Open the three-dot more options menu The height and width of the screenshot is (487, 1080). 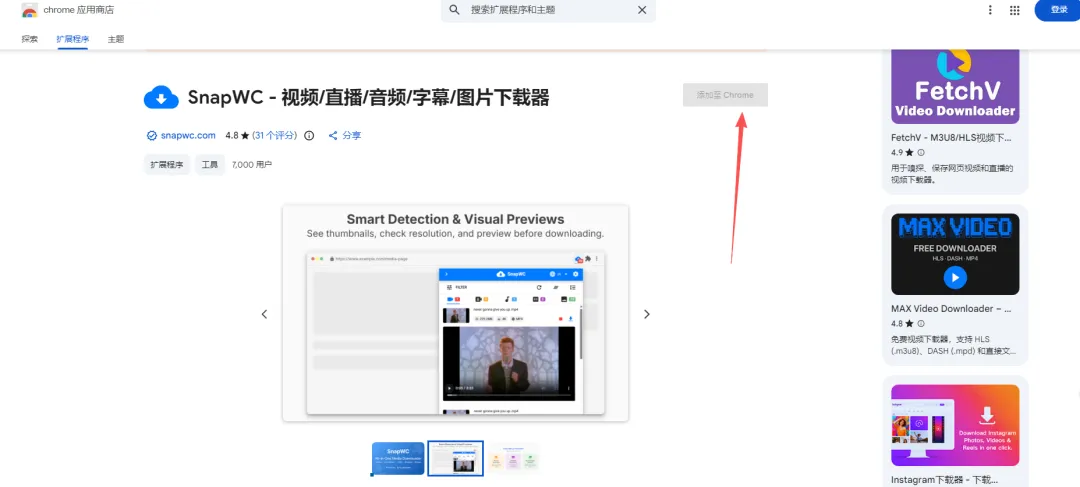tap(990, 10)
